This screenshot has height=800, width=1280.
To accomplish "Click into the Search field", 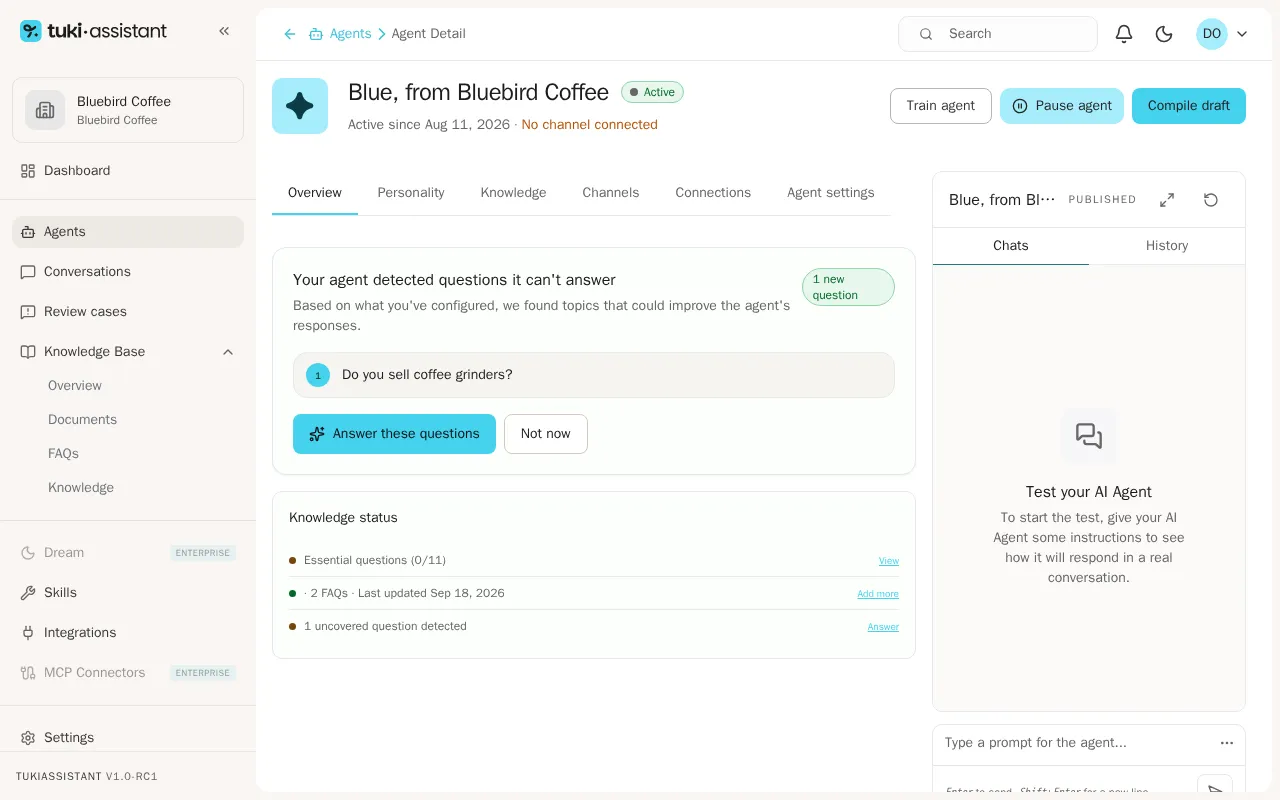I will [998, 34].
